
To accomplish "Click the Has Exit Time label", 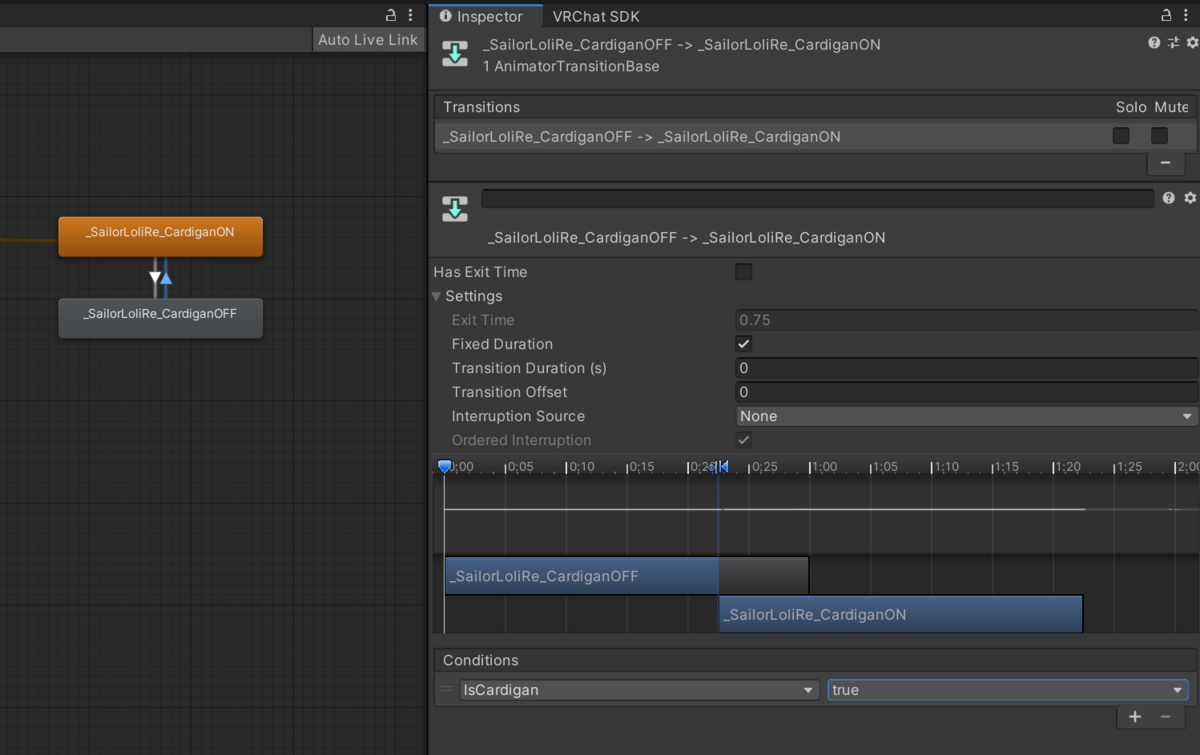I will coord(480,272).
